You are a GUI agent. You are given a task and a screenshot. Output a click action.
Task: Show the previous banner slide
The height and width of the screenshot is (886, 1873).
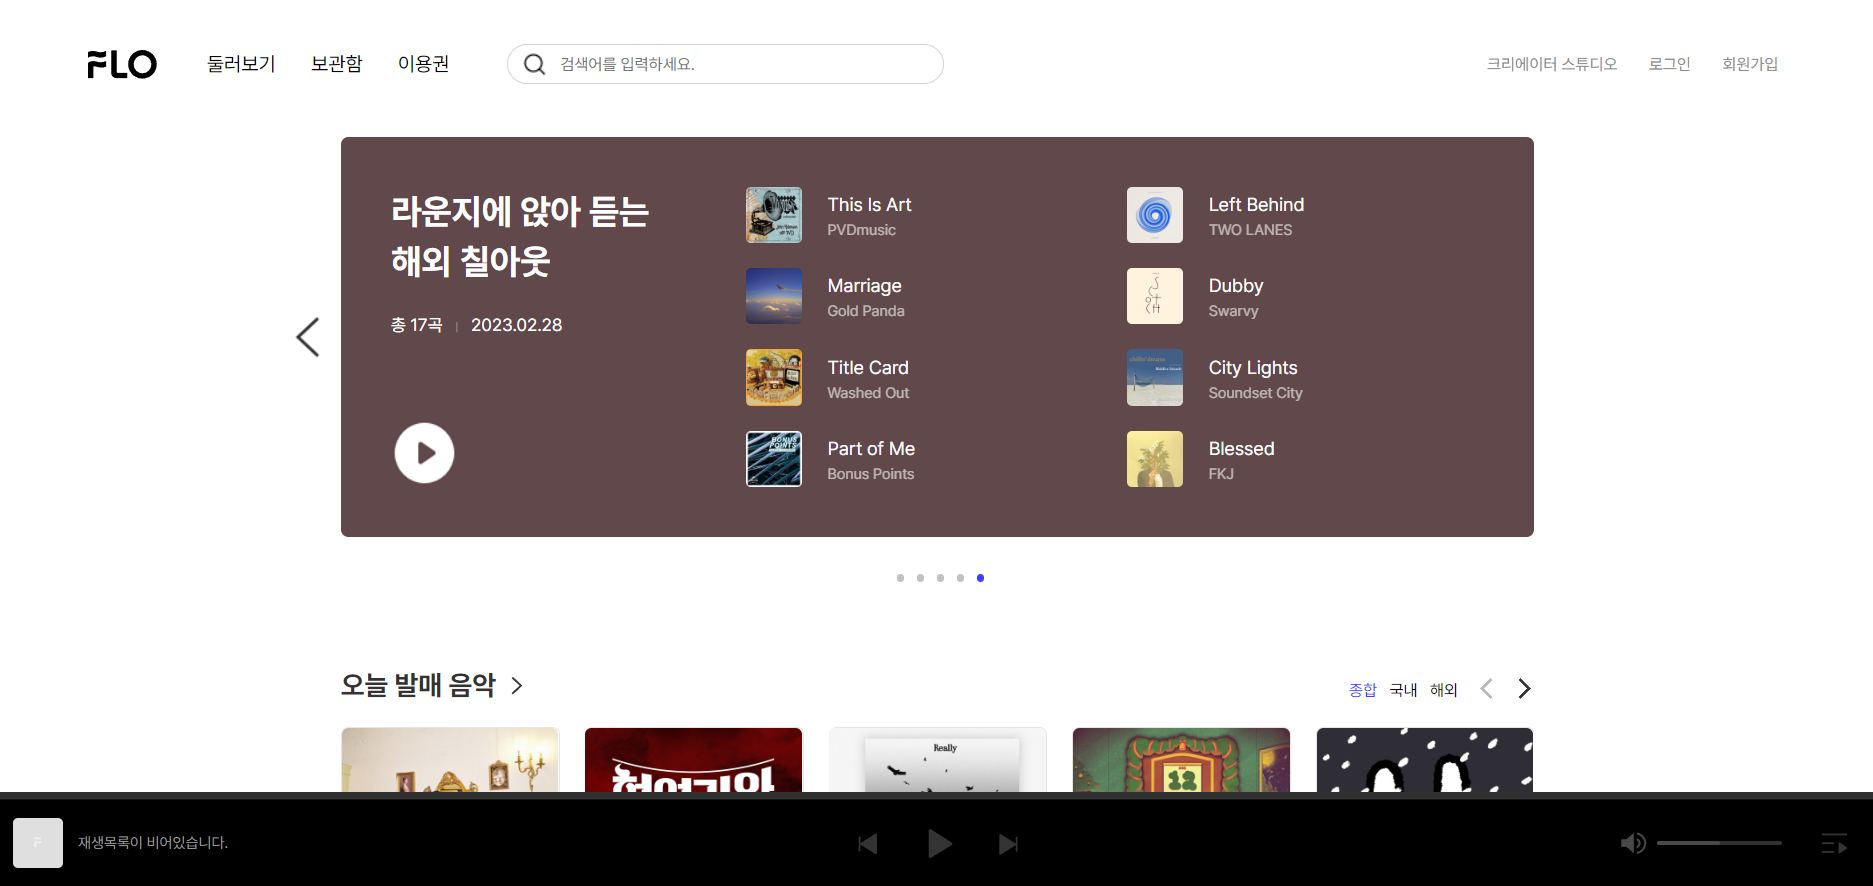pos(308,337)
